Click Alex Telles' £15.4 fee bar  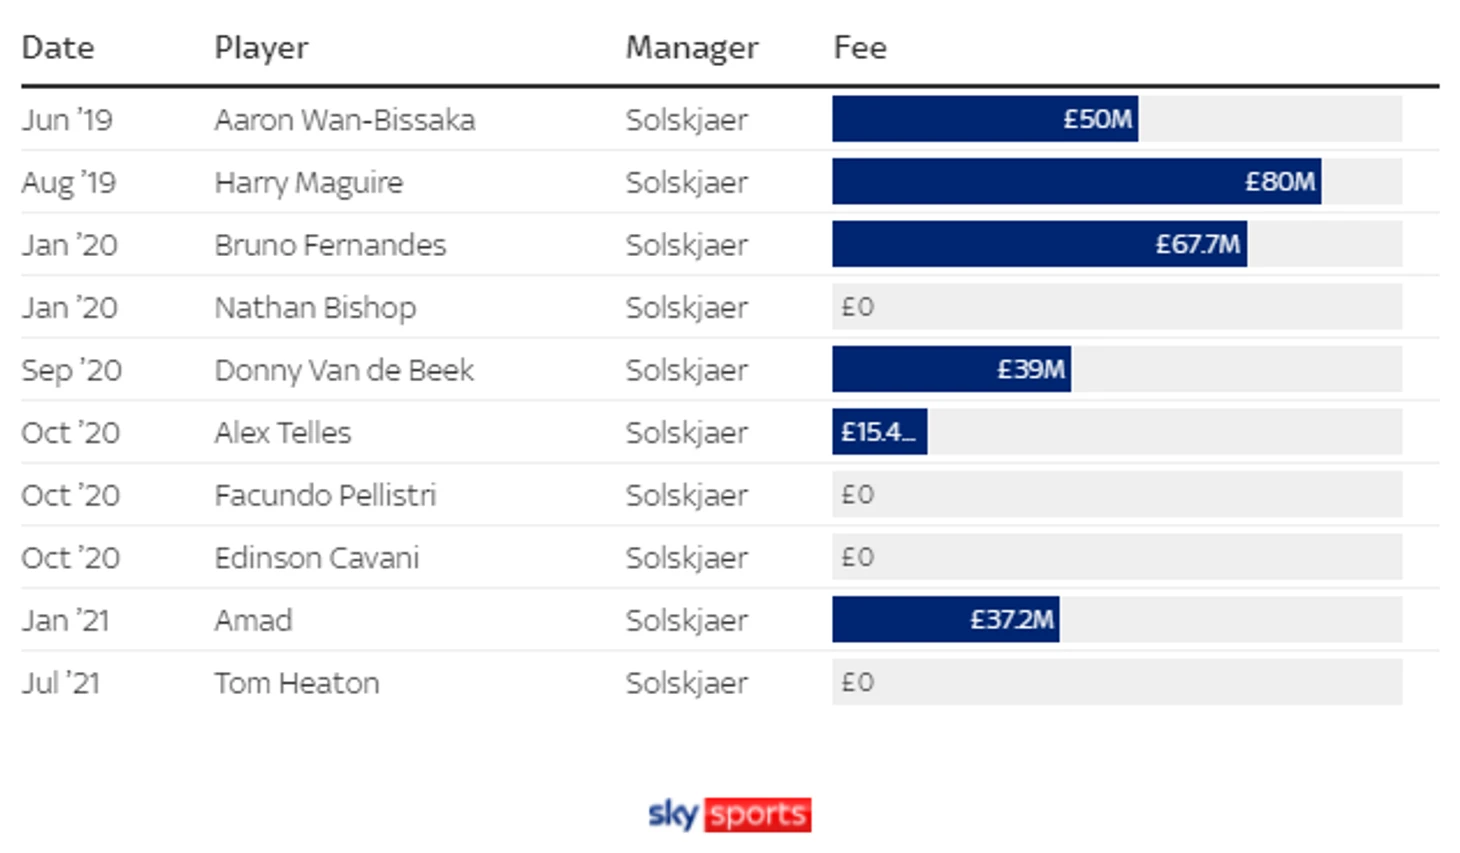pyautogui.click(x=879, y=432)
